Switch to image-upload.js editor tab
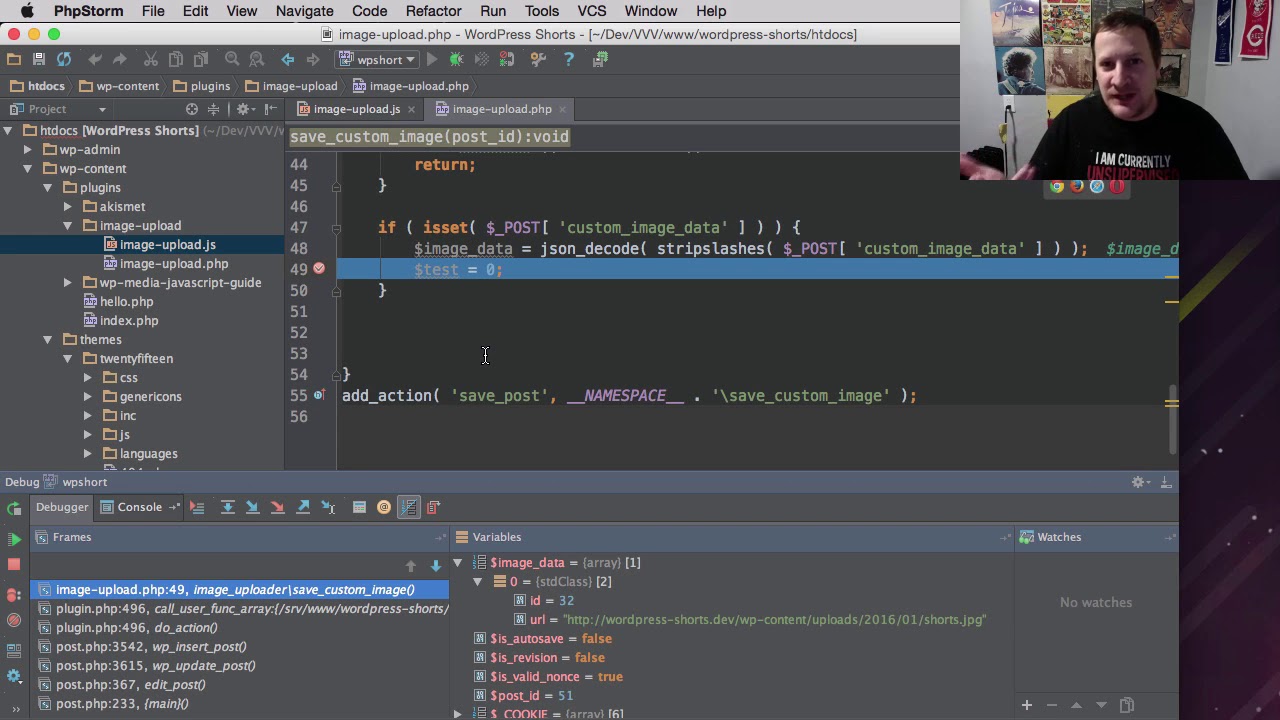The width and height of the screenshot is (1280, 720). tap(357, 109)
